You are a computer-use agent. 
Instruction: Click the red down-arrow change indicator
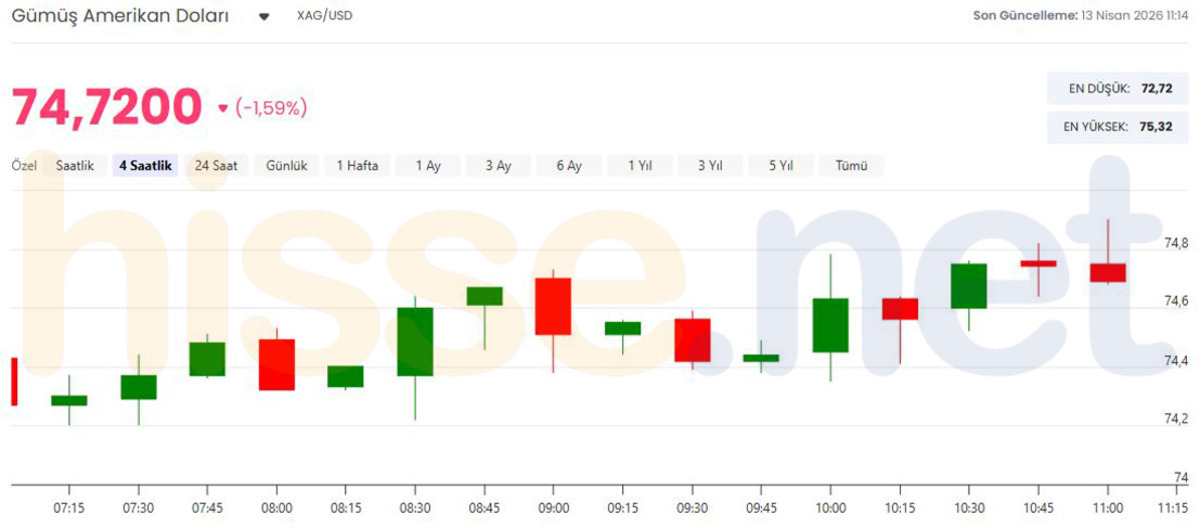(x=223, y=108)
